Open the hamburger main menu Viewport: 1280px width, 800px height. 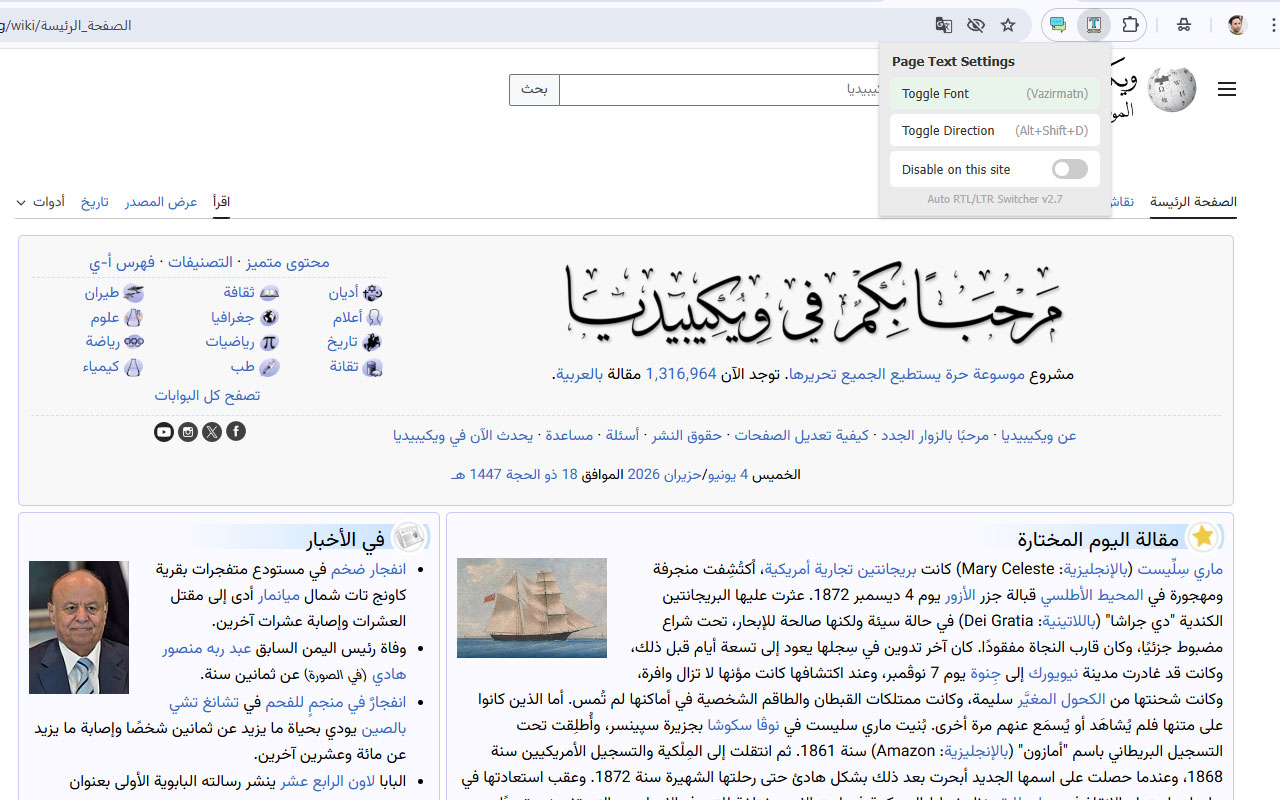coord(1227,90)
